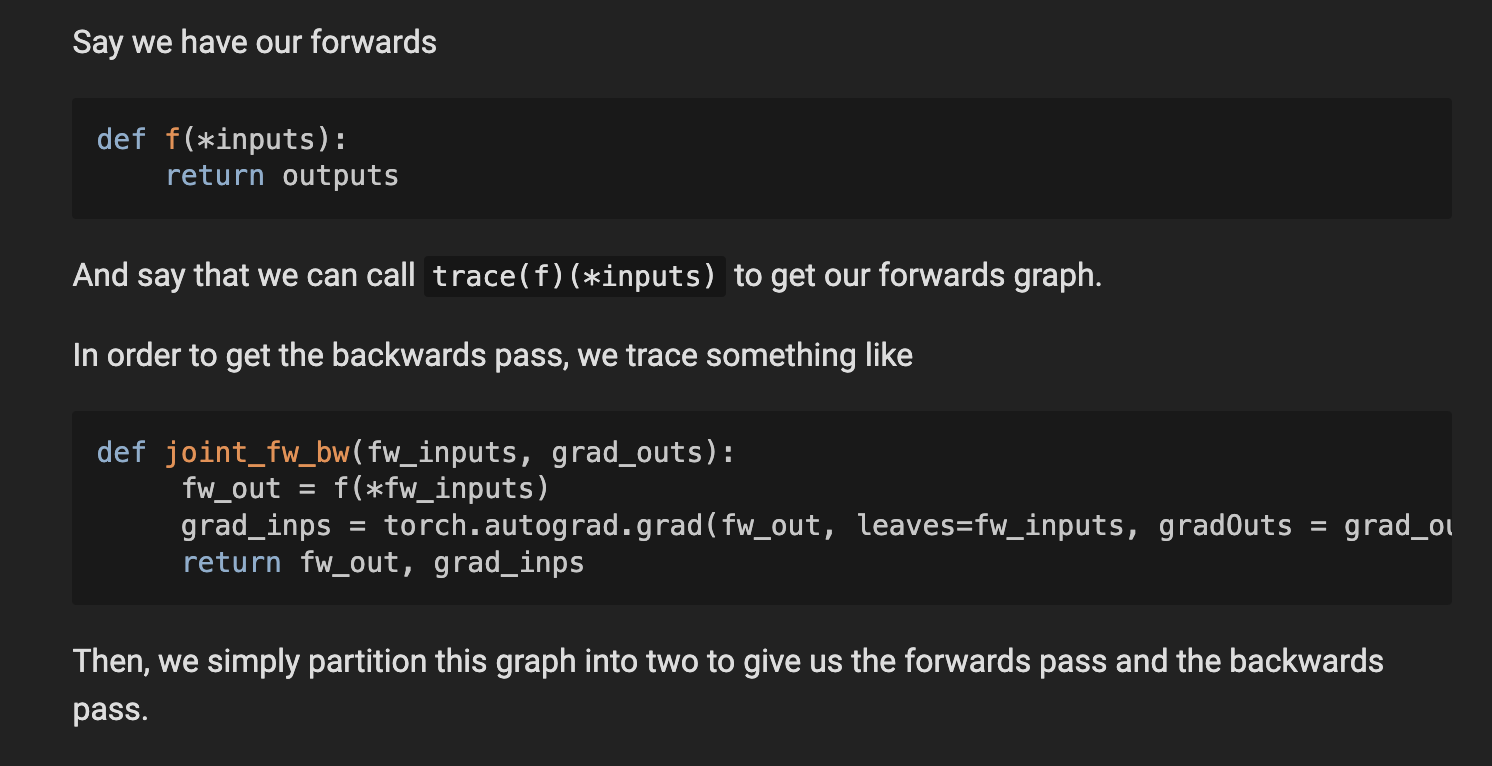Image resolution: width=1492 pixels, height=766 pixels.
Task: Click the "return outputs" line's return keyword
Action: (214, 176)
